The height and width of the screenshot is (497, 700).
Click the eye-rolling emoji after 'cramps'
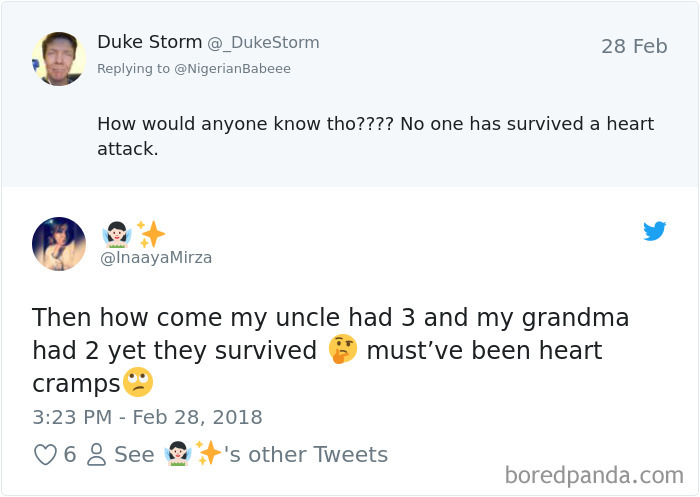point(137,383)
